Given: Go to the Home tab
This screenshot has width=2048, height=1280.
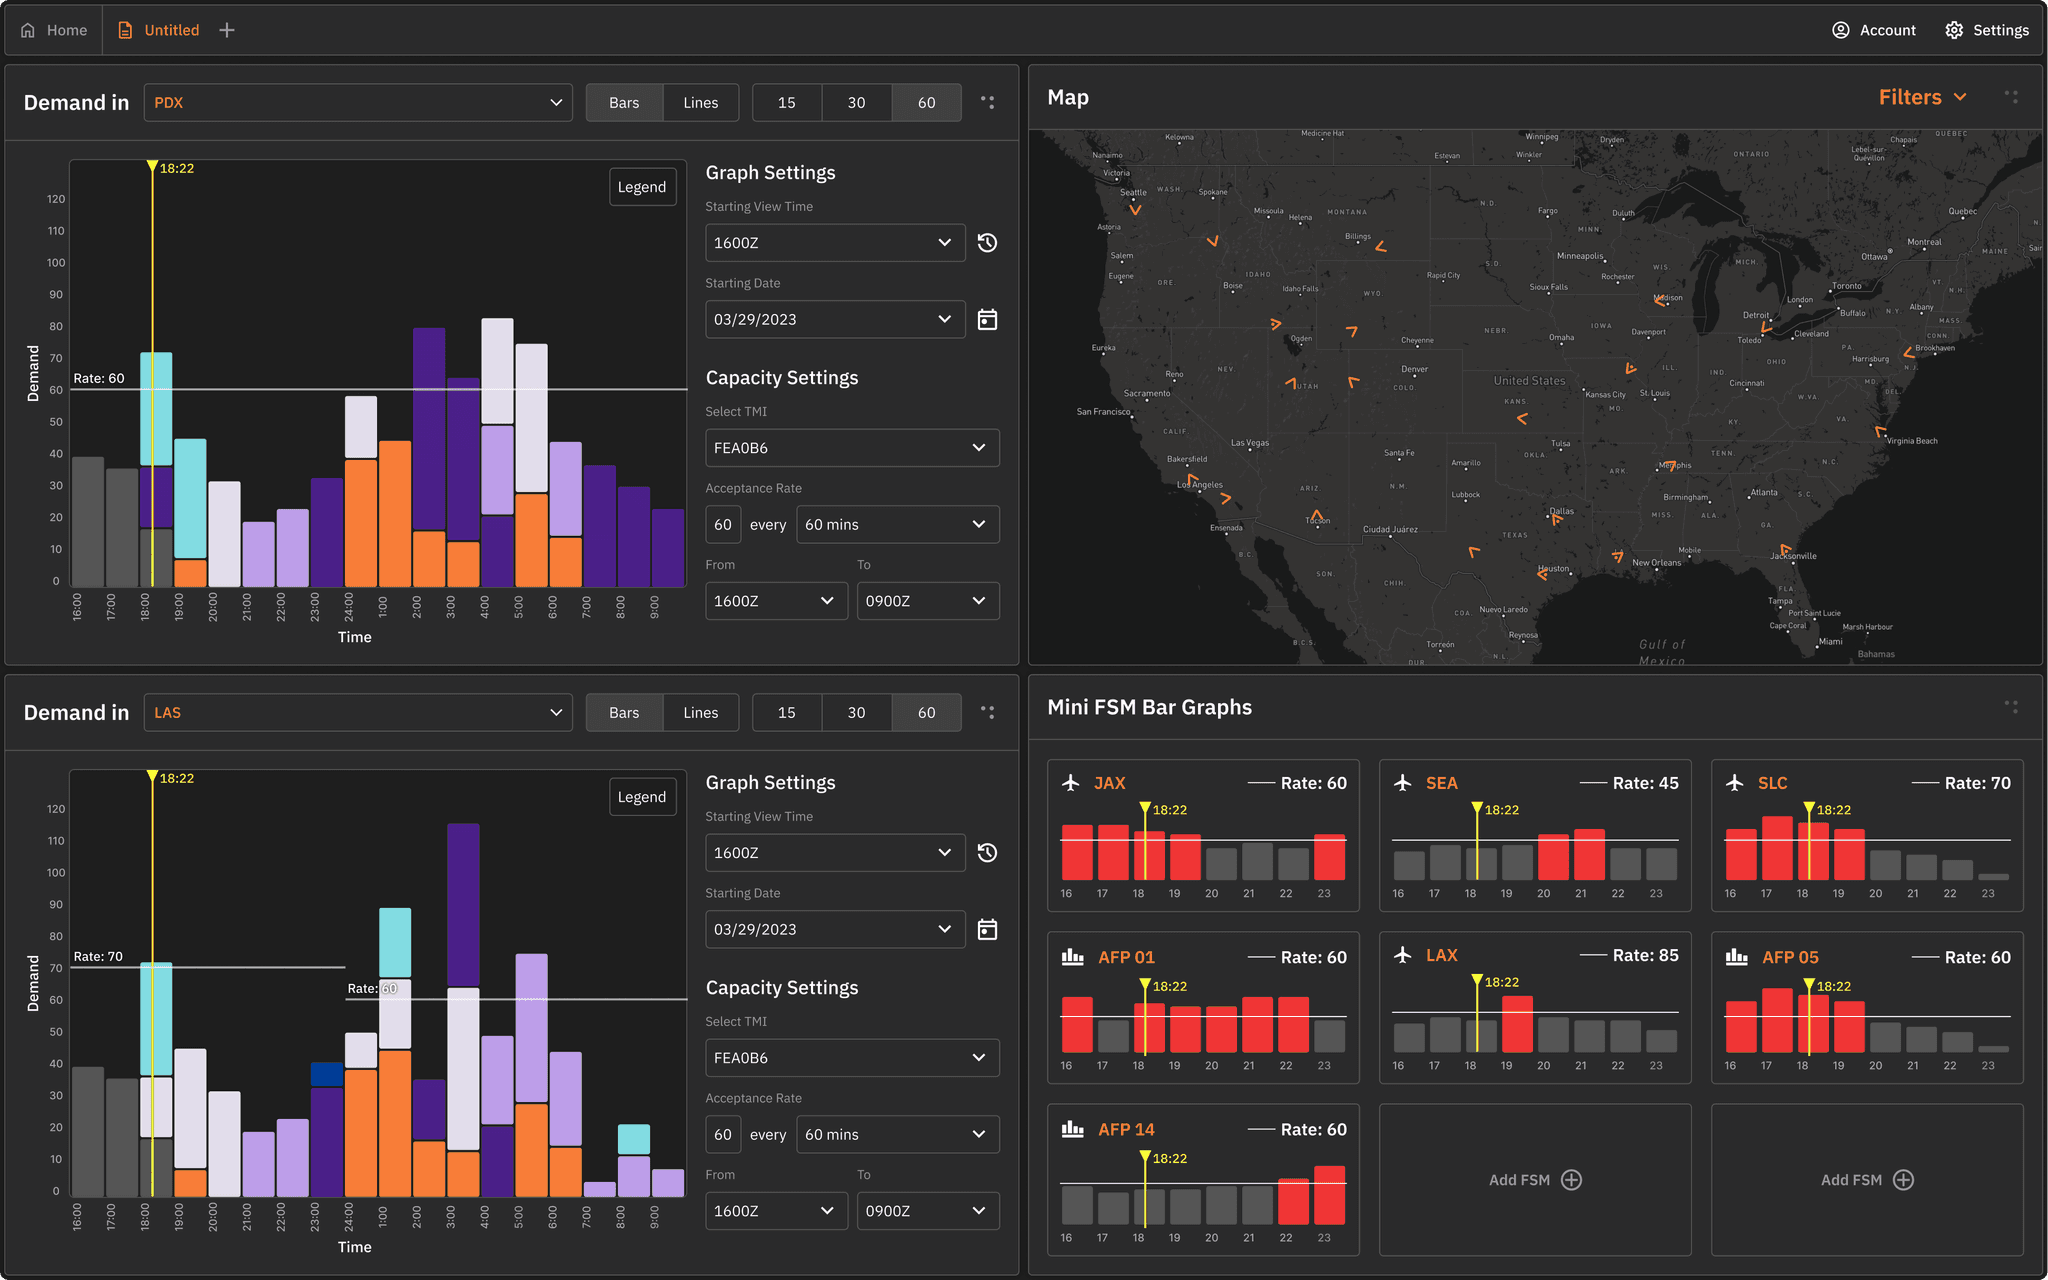Looking at the screenshot, I should click(54, 30).
